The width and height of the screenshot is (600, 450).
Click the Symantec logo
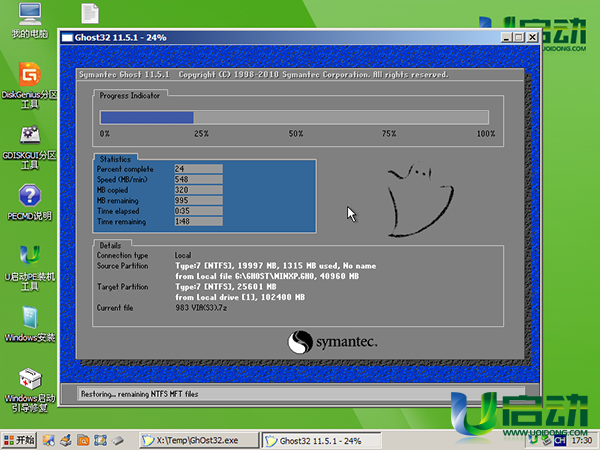point(332,342)
